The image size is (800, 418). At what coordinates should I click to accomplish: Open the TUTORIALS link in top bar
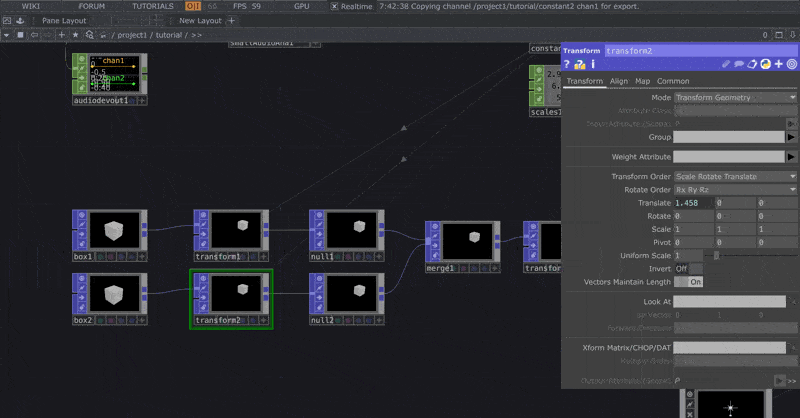(x=152, y=6)
